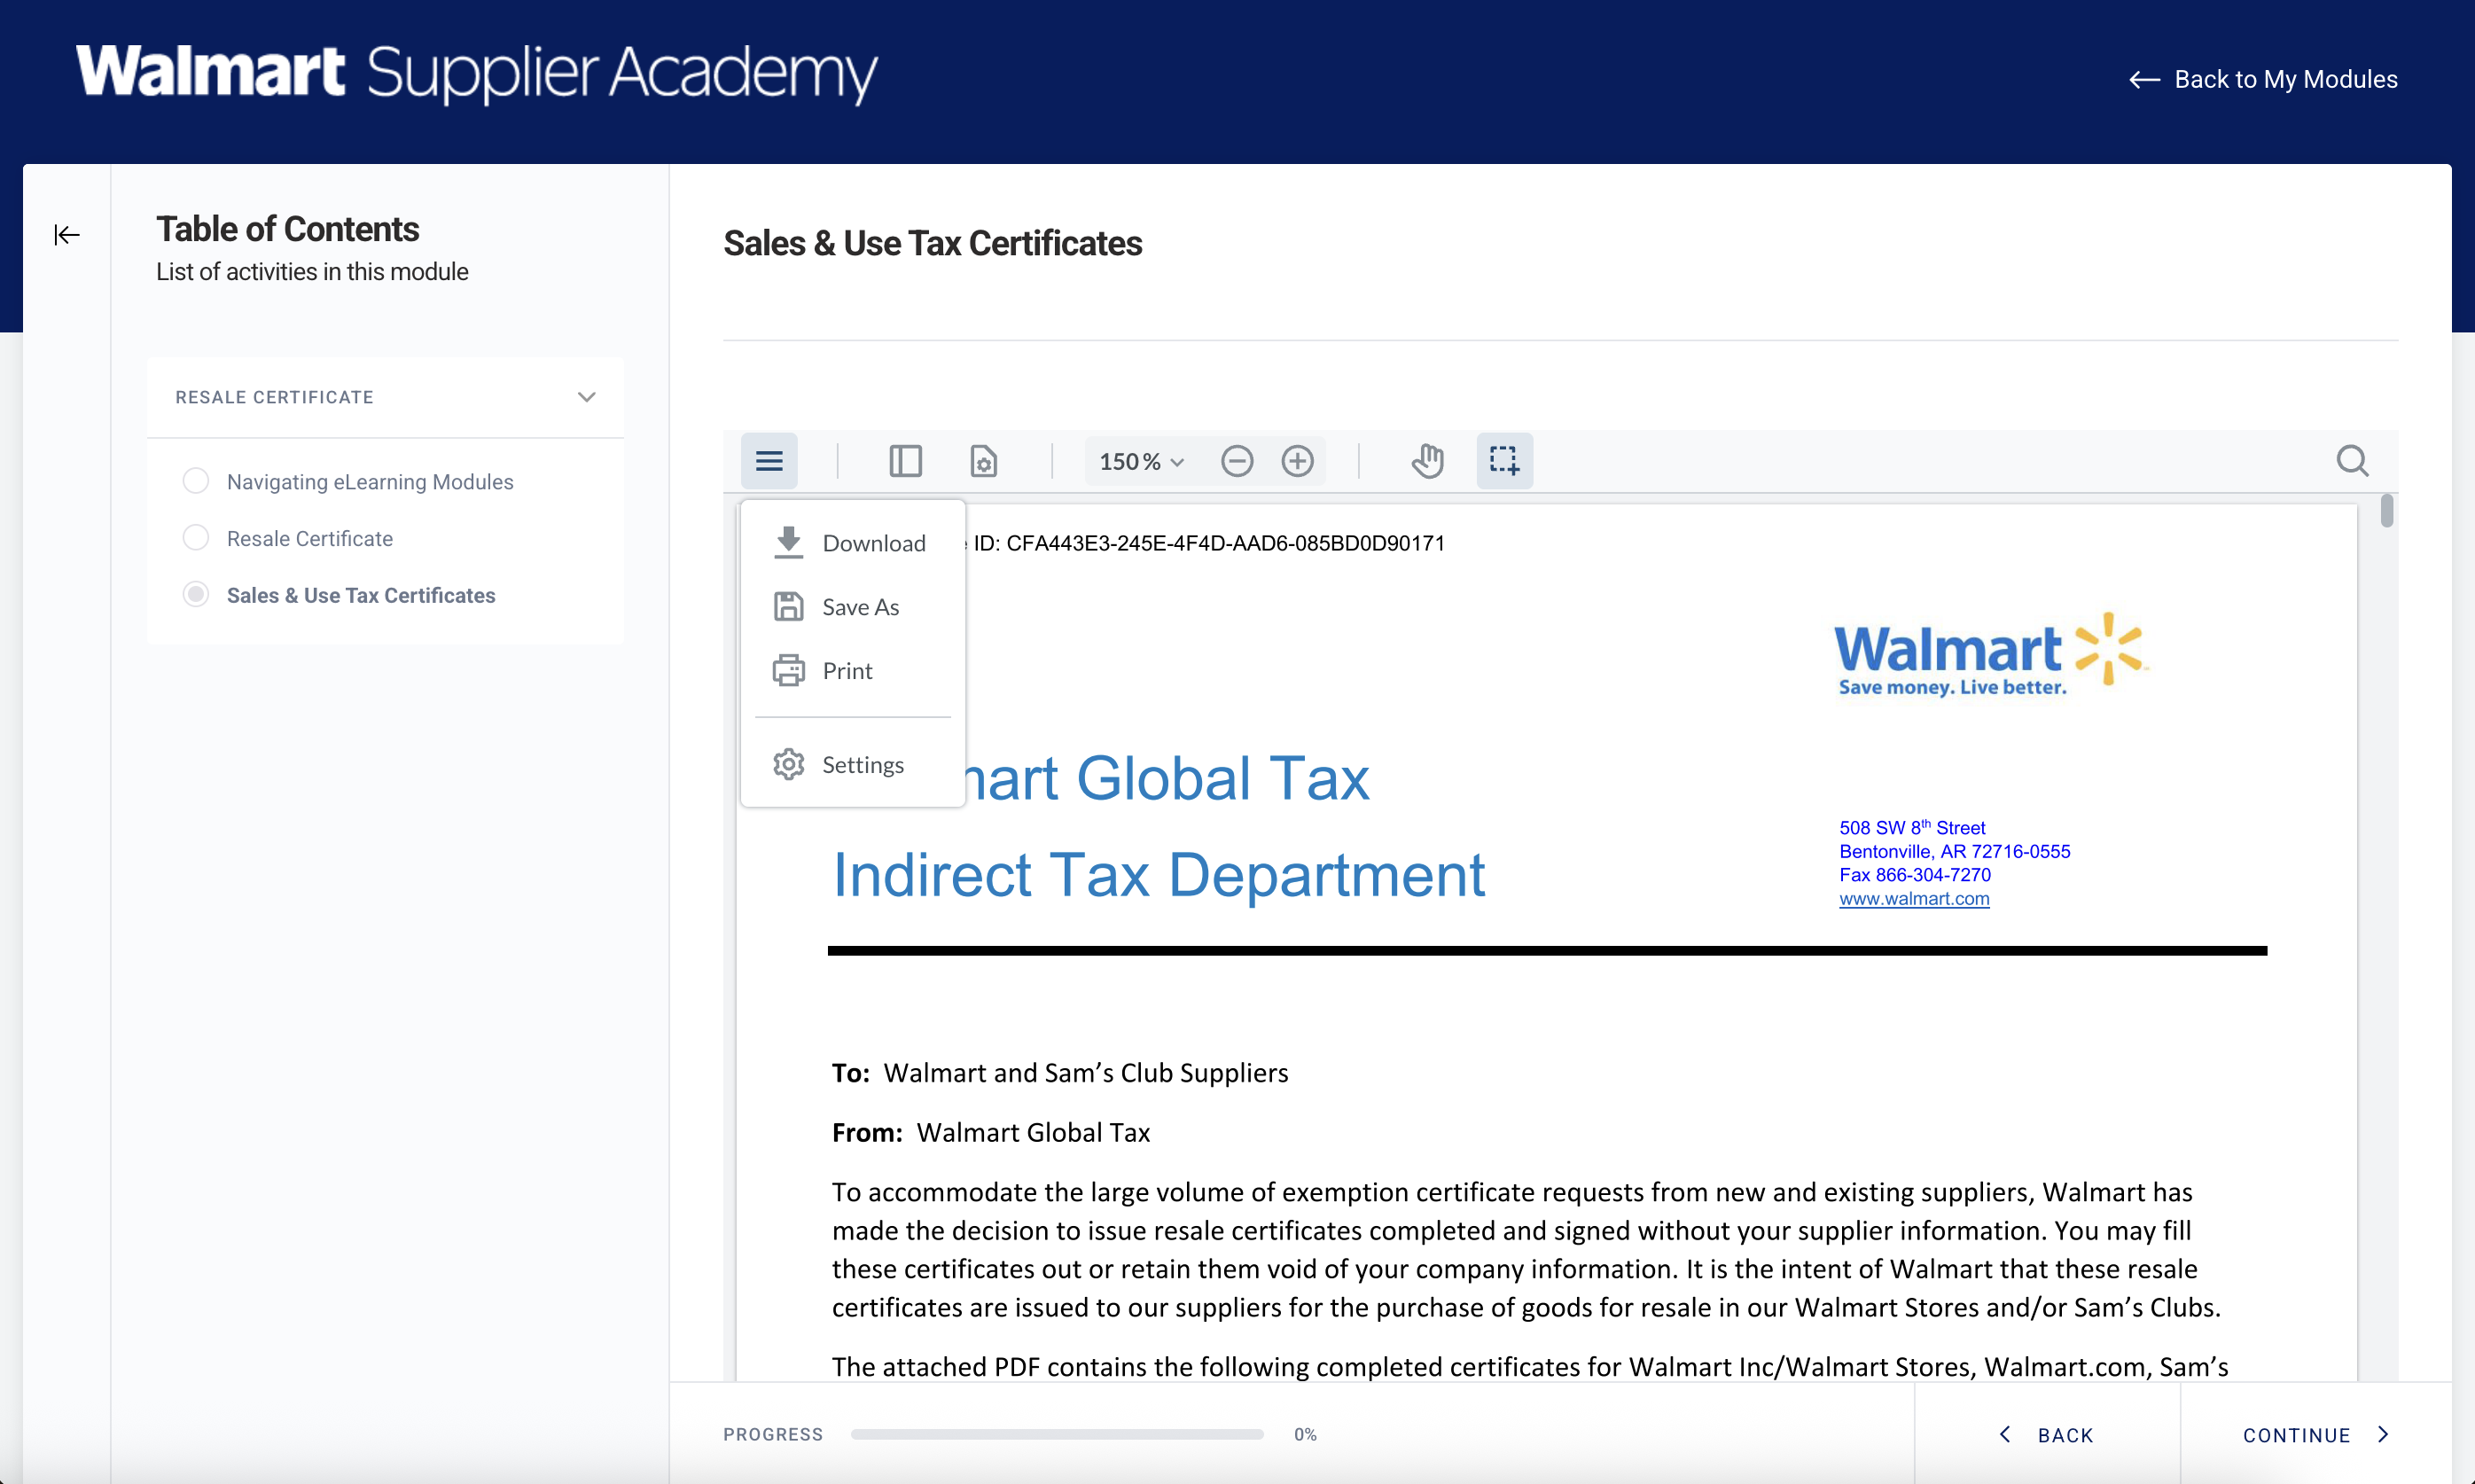Collapse the Table of Contents sidebar
The width and height of the screenshot is (2475, 1484).
pyautogui.click(x=67, y=235)
